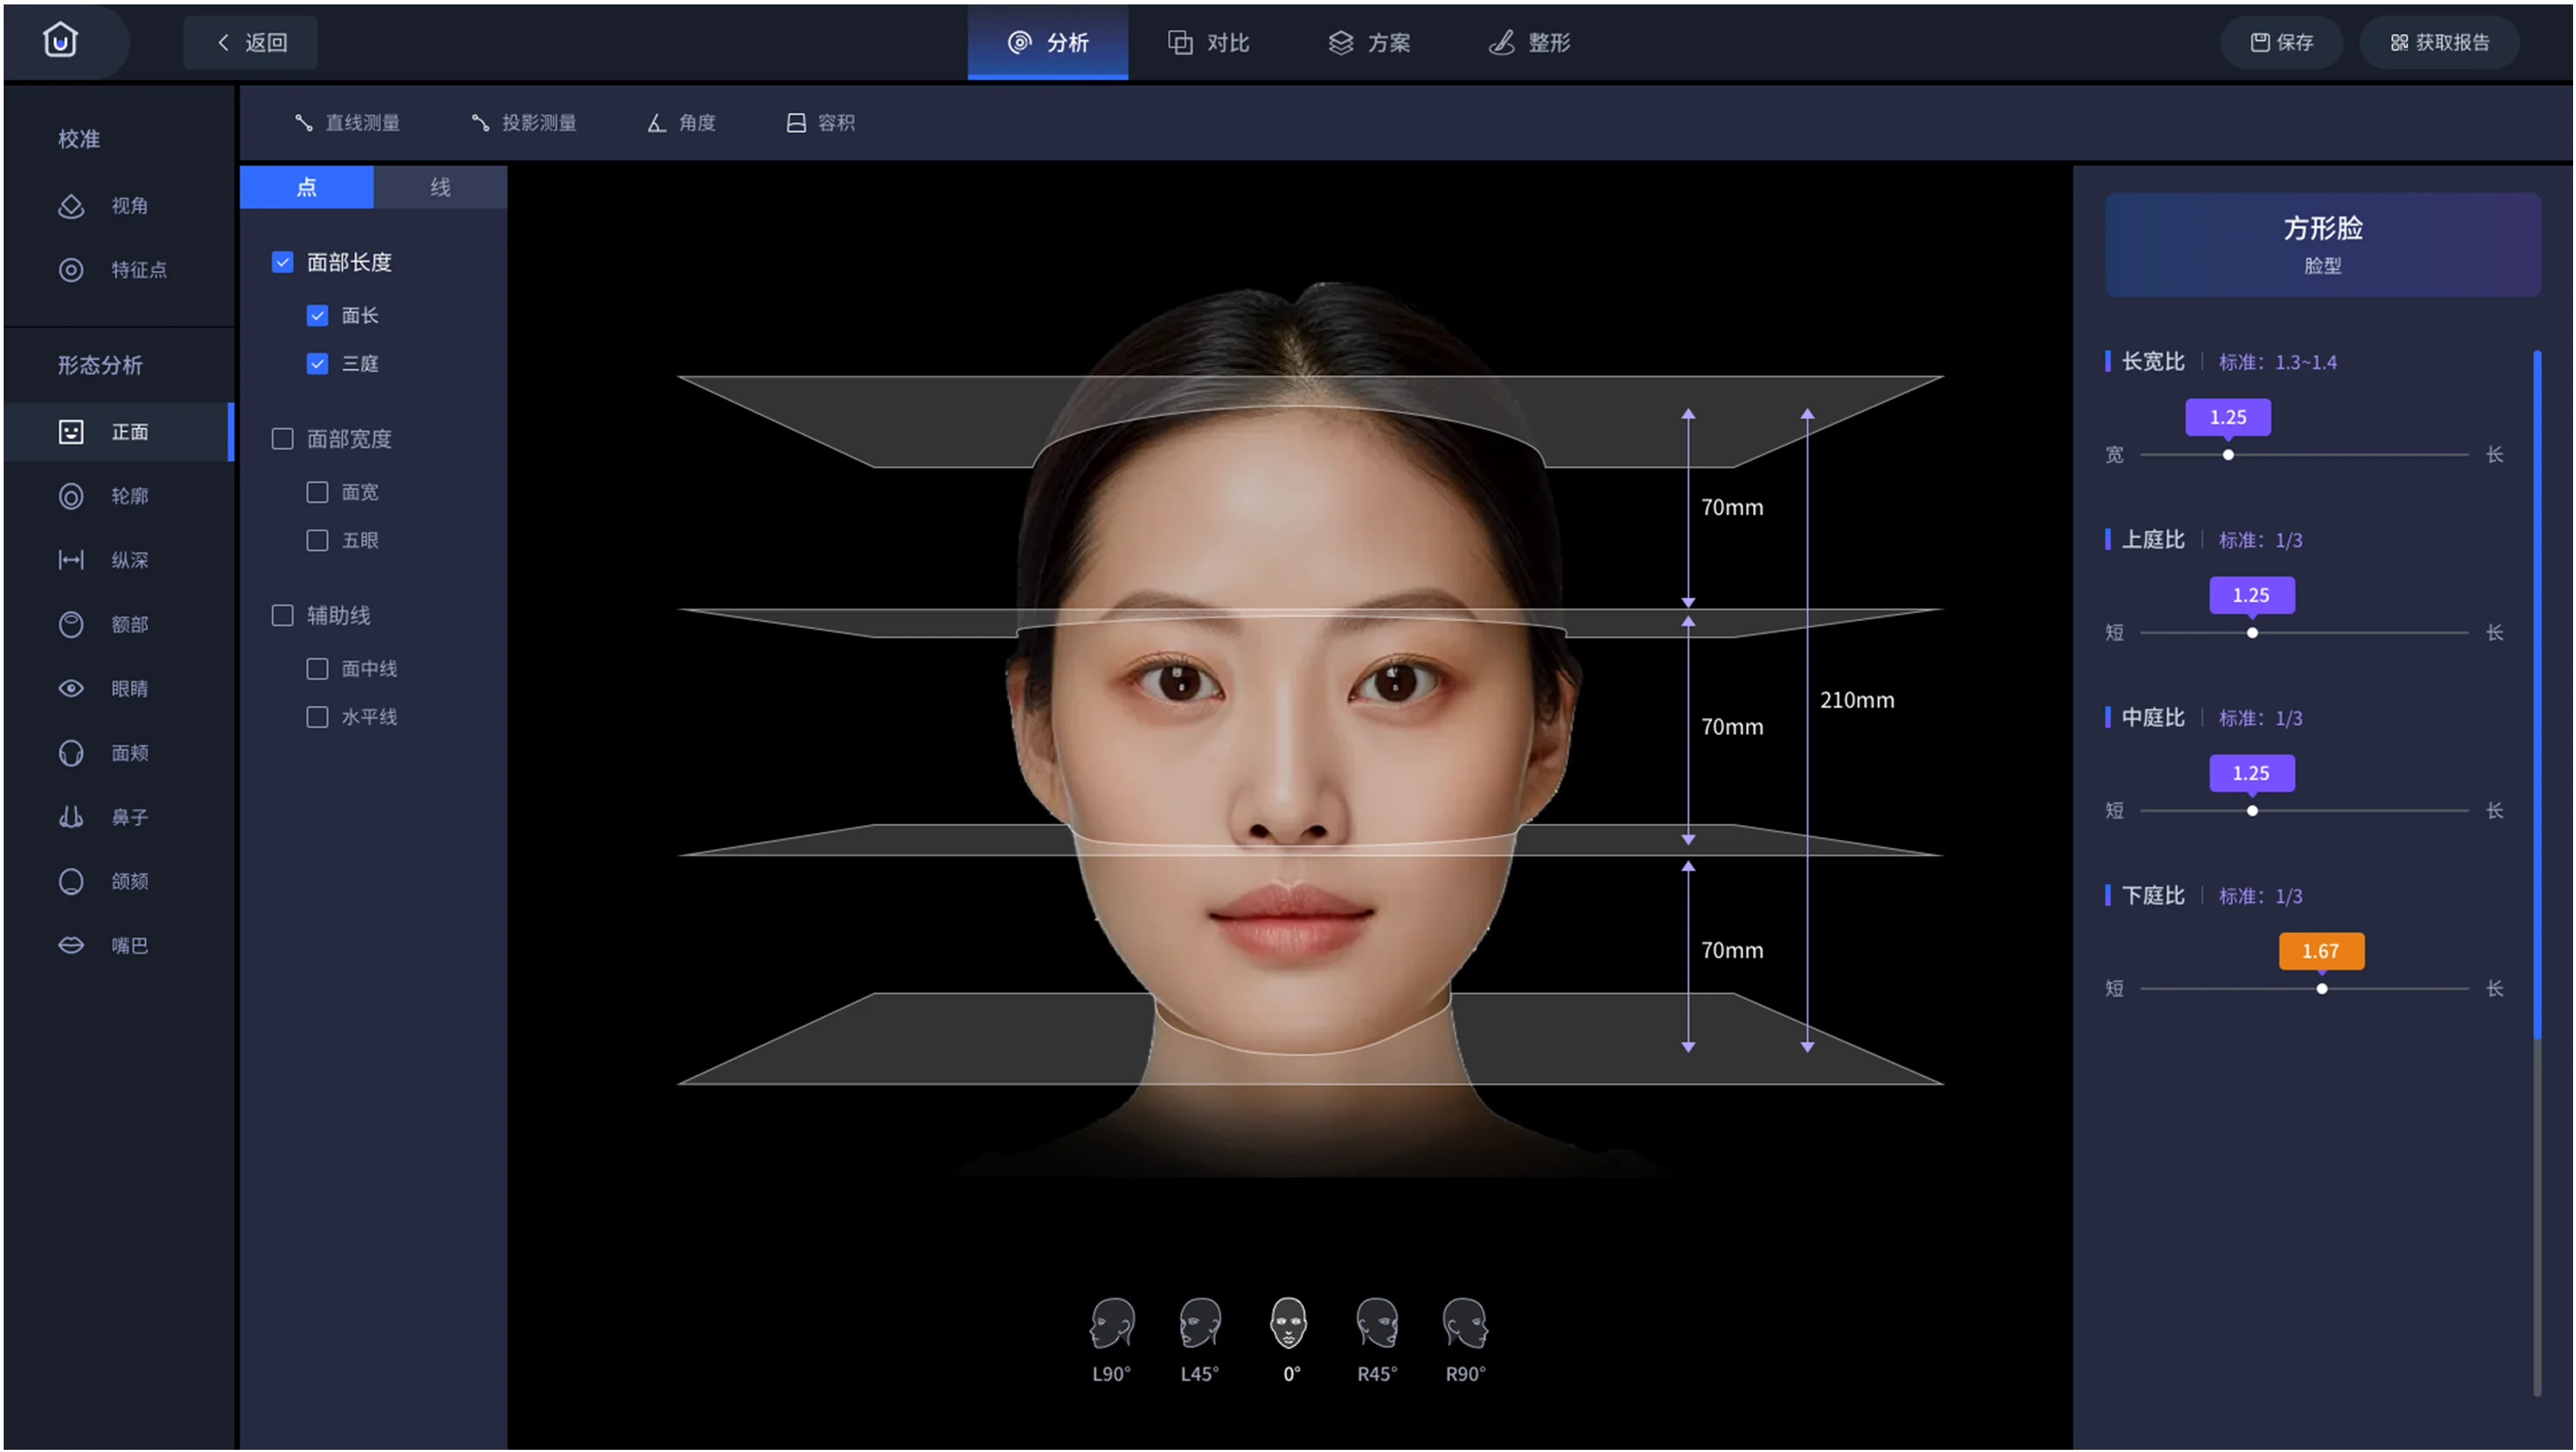Click the right panel vertical scrollbar

tap(2537, 695)
